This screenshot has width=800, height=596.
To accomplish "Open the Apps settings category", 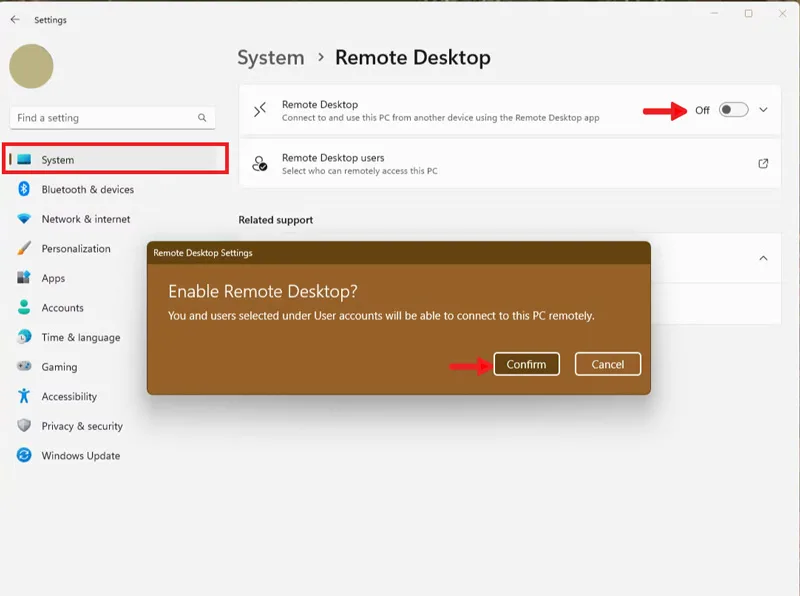I will click(53, 278).
